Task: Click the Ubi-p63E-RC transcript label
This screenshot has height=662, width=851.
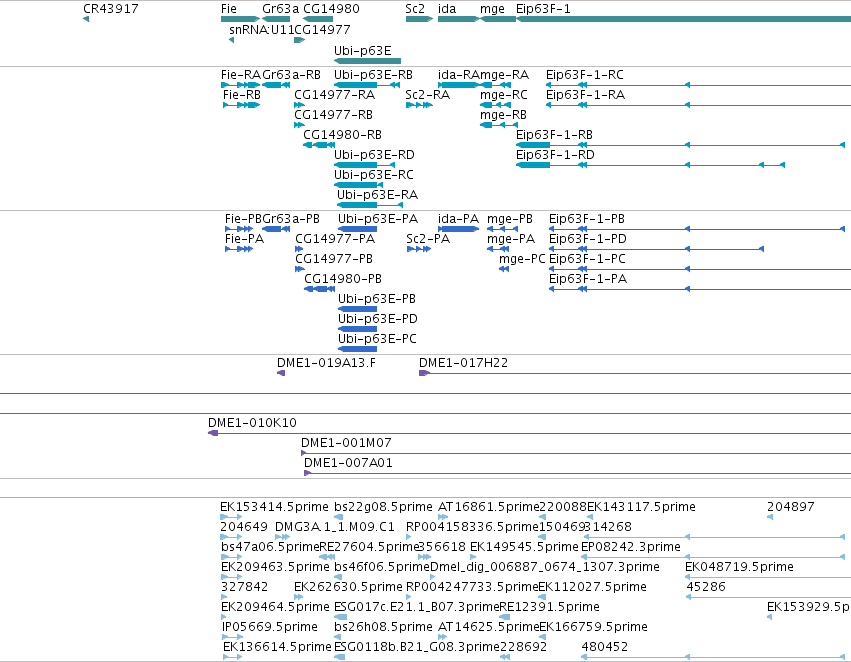Action: pyautogui.click(x=373, y=175)
